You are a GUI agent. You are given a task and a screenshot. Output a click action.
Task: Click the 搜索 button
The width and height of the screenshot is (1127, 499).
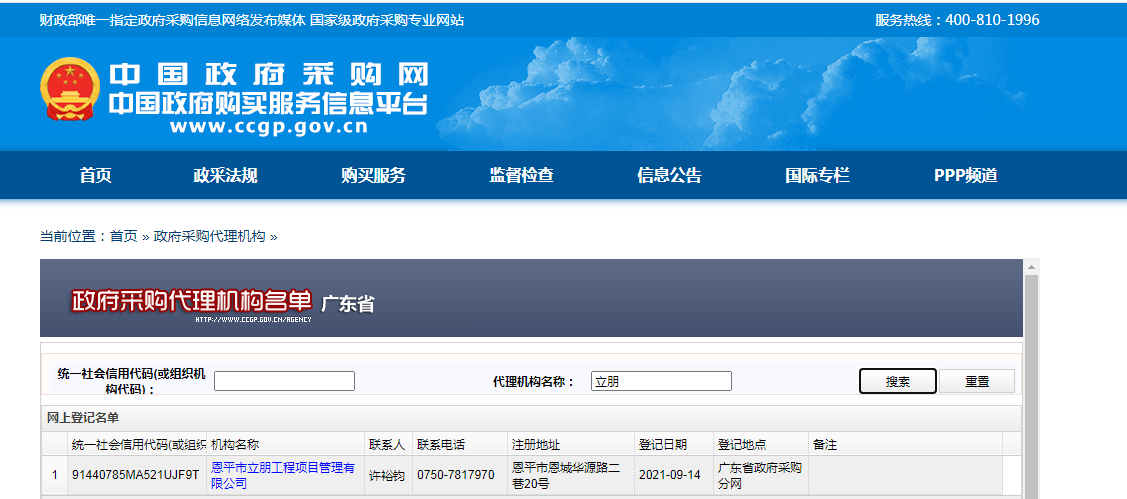coord(898,382)
